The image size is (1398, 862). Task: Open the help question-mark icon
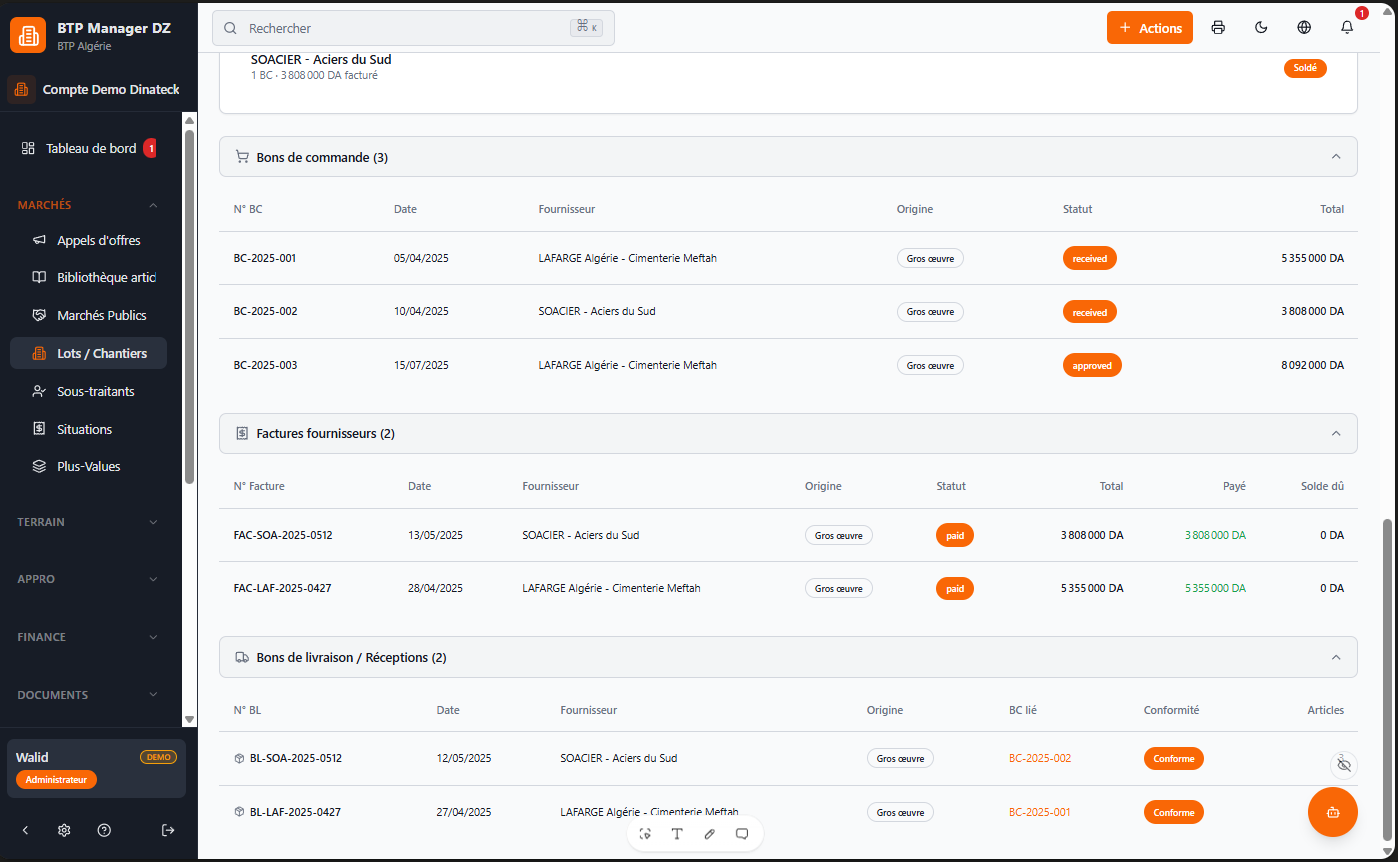[104, 830]
